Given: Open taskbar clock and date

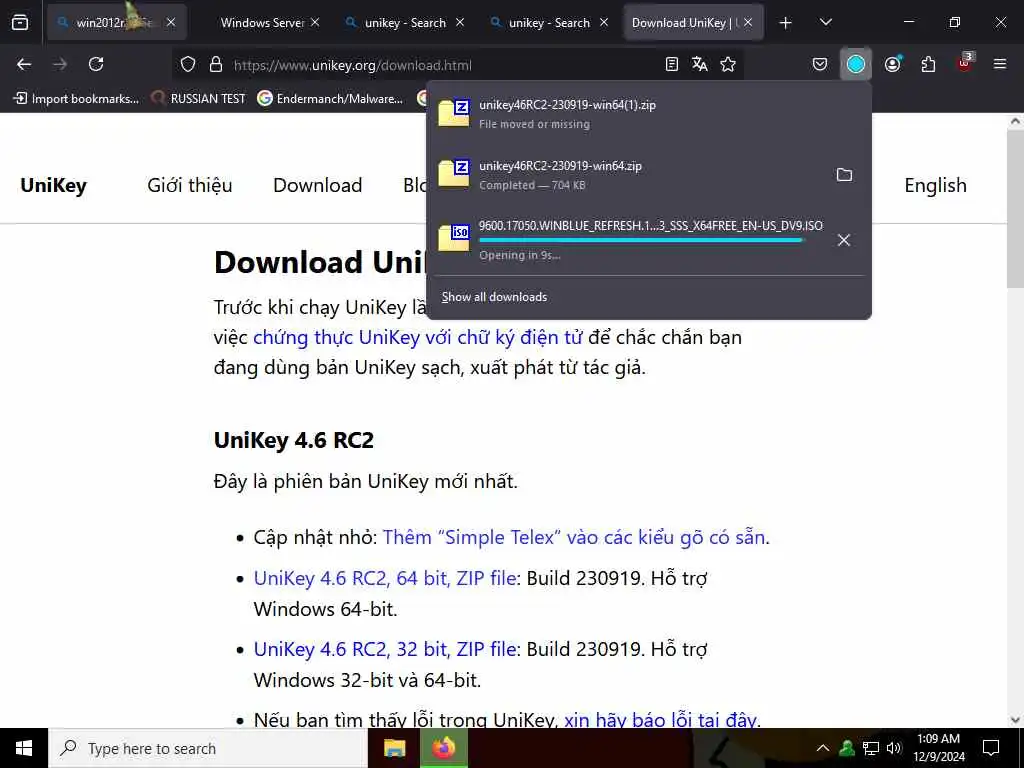Looking at the screenshot, I should click(938, 748).
